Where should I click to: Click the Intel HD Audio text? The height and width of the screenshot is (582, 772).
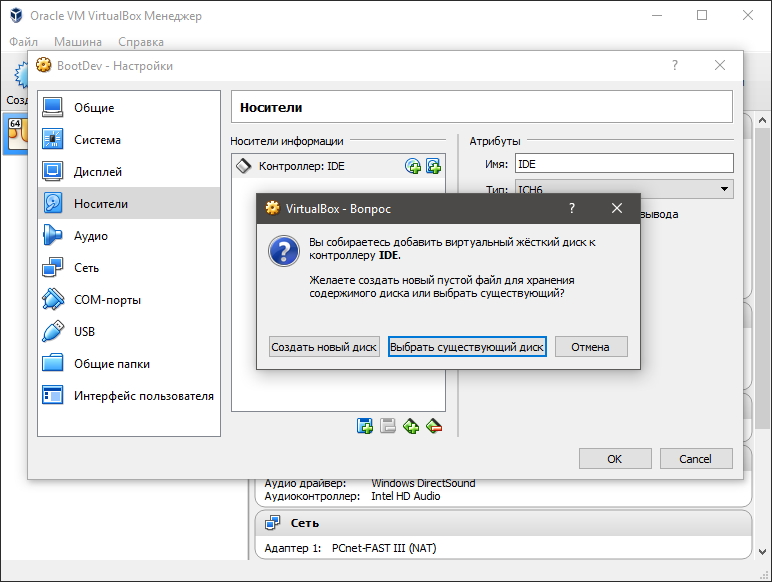(x=406, y=496)
